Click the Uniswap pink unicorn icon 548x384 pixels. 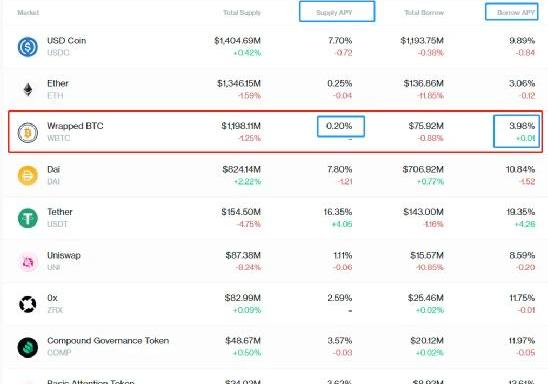click(x=28, y=261)
